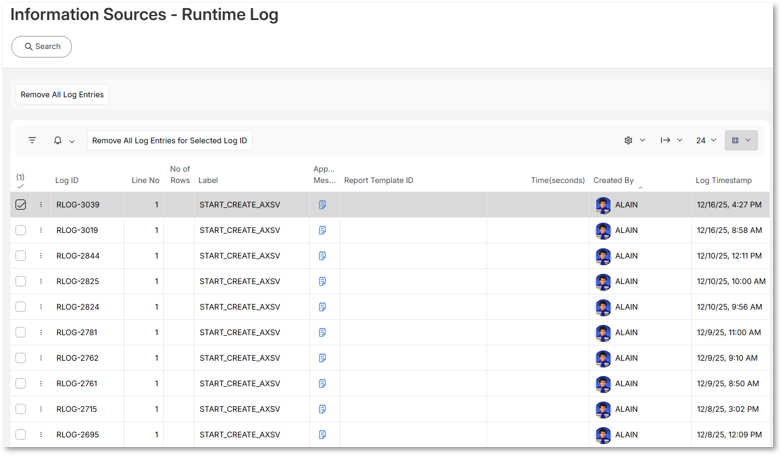This screenshot has width=782, height=456.
Task: Click the 12/10/25, 10:00 AM timestamp
Action: (x=731, y=281)
